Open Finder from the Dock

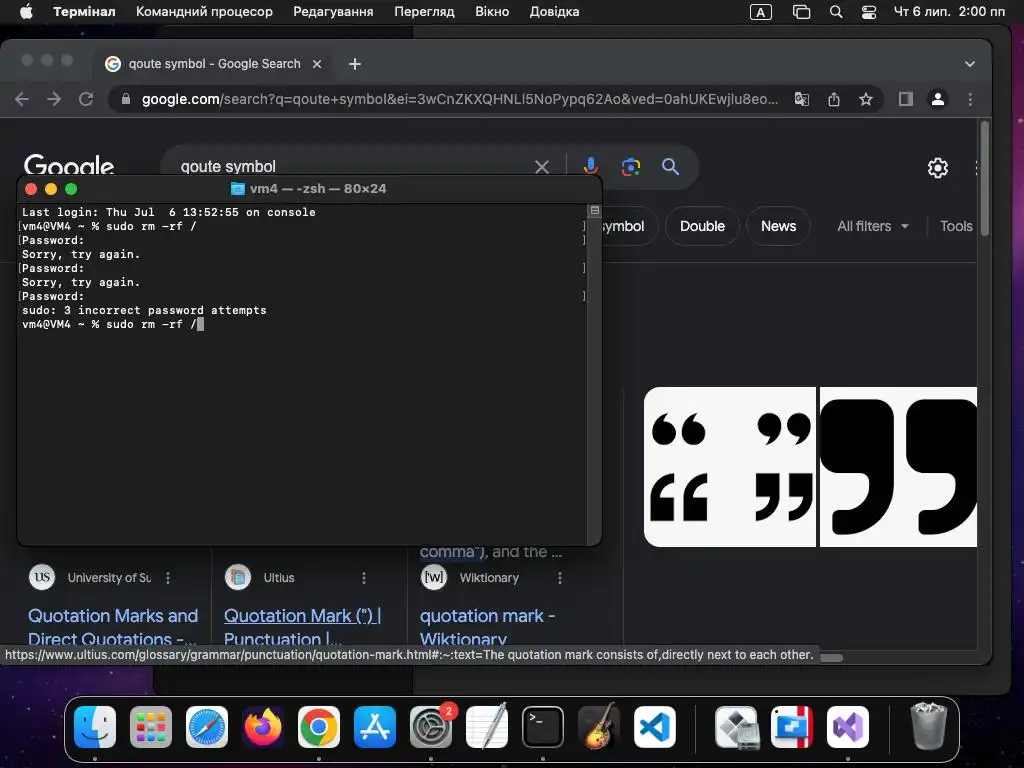point(95,727)
